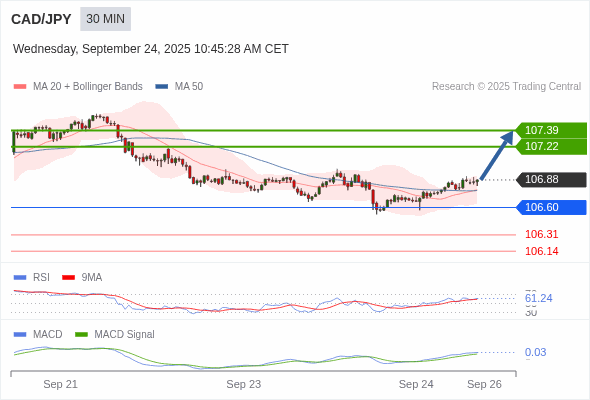Screen dimensions: 590x400
Task: Click the 61.24 RSI value label
Action: click(x=538, y=298)
